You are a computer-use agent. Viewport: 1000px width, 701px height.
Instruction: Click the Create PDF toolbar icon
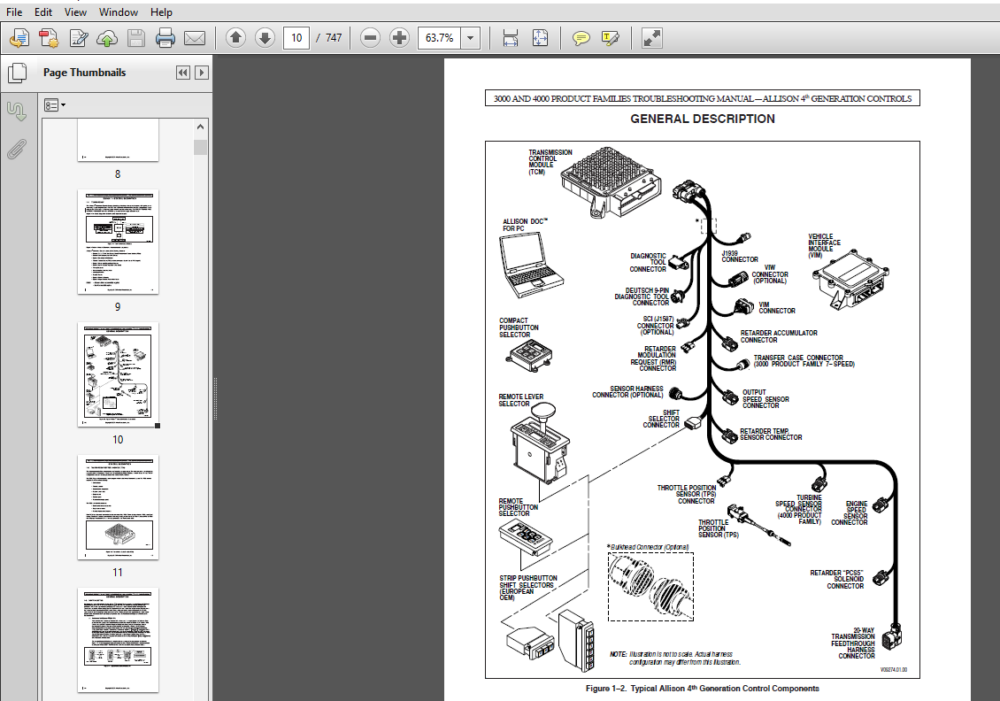pyautogui.click(x=48, y=38)
